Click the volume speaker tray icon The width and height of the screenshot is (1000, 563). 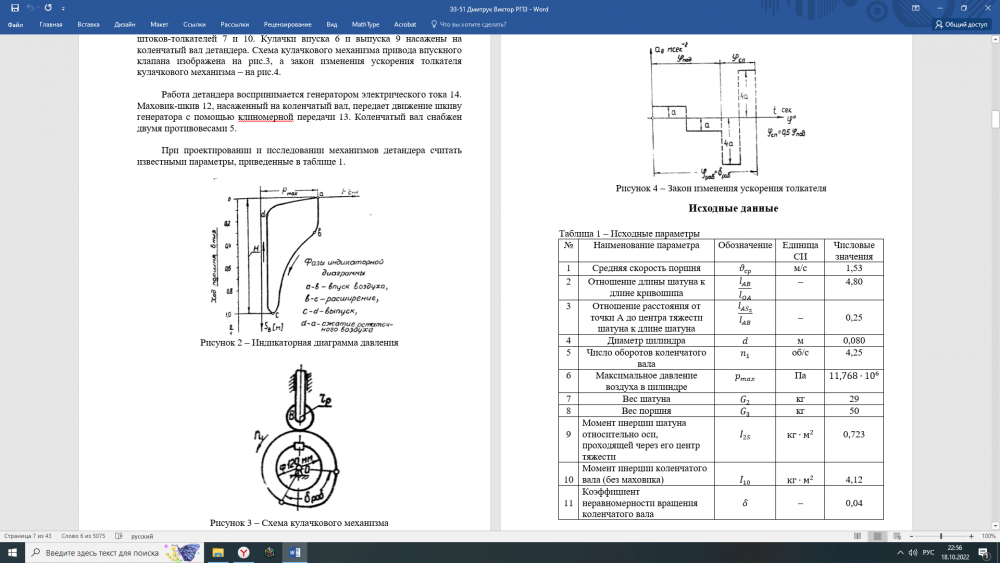[913, 553]
